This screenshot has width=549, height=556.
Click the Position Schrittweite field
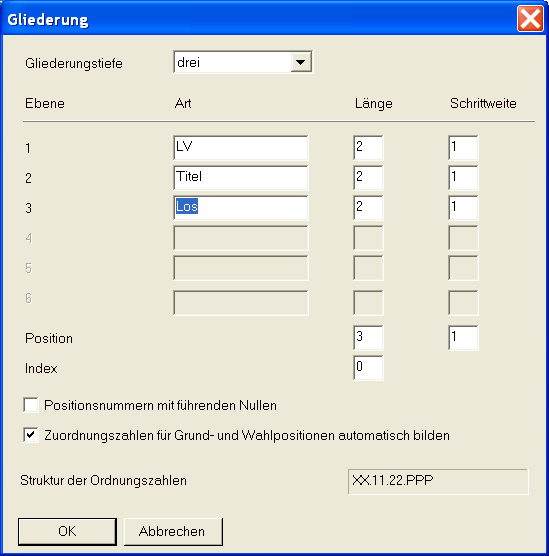pyautogui.click(x=463, y=338)
